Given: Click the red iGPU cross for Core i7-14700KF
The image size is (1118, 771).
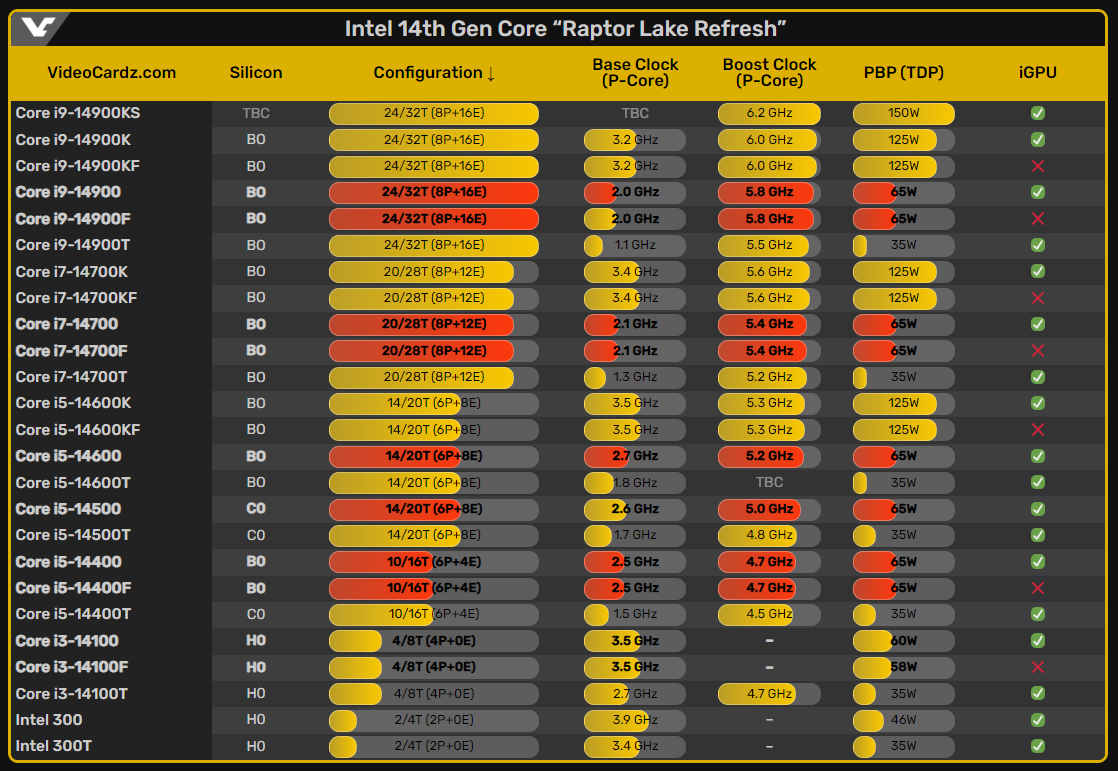Looking at the screenshot, I should (x=1038, y=297).
